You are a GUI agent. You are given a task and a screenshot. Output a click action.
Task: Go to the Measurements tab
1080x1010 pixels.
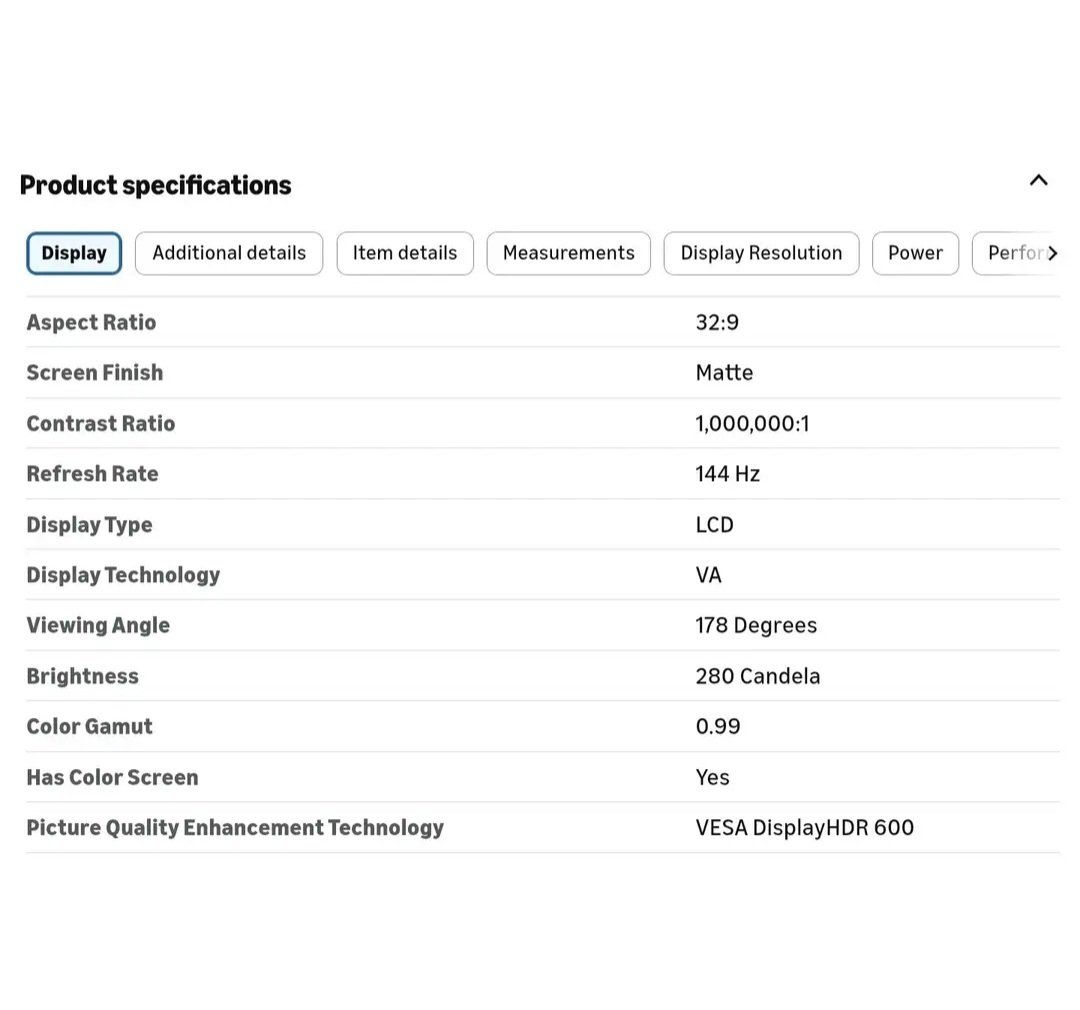568,254
